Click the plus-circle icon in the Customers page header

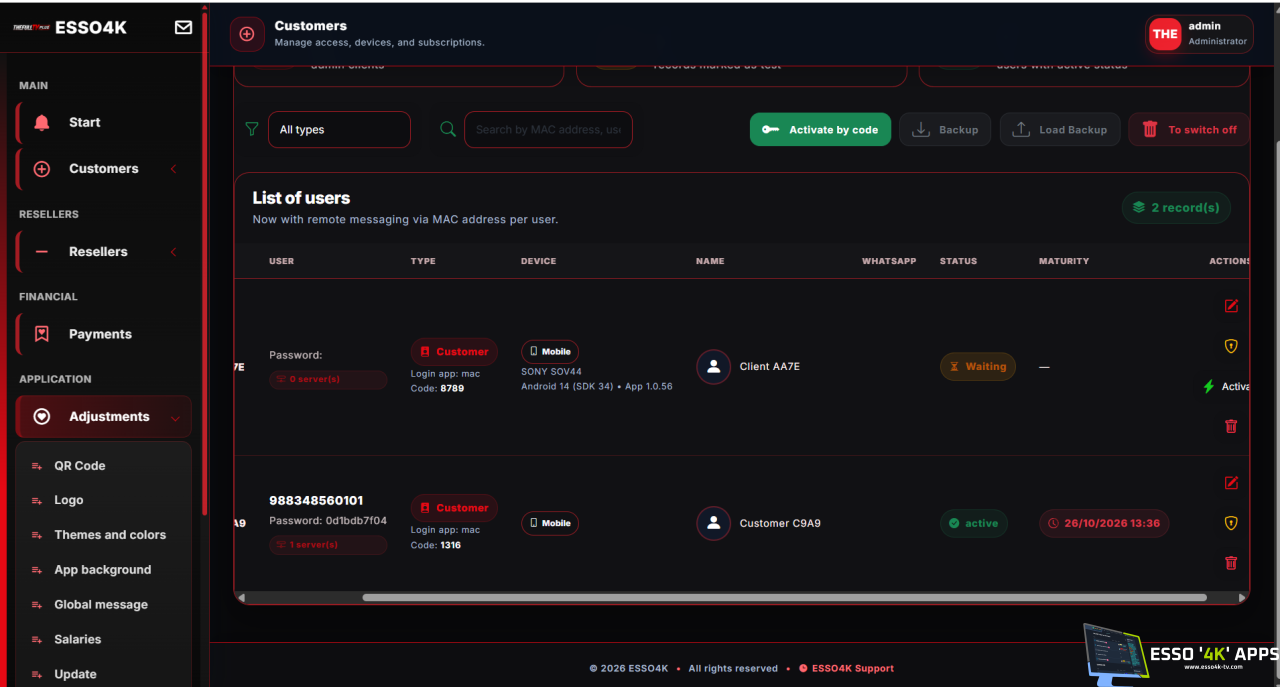(247, 34)
